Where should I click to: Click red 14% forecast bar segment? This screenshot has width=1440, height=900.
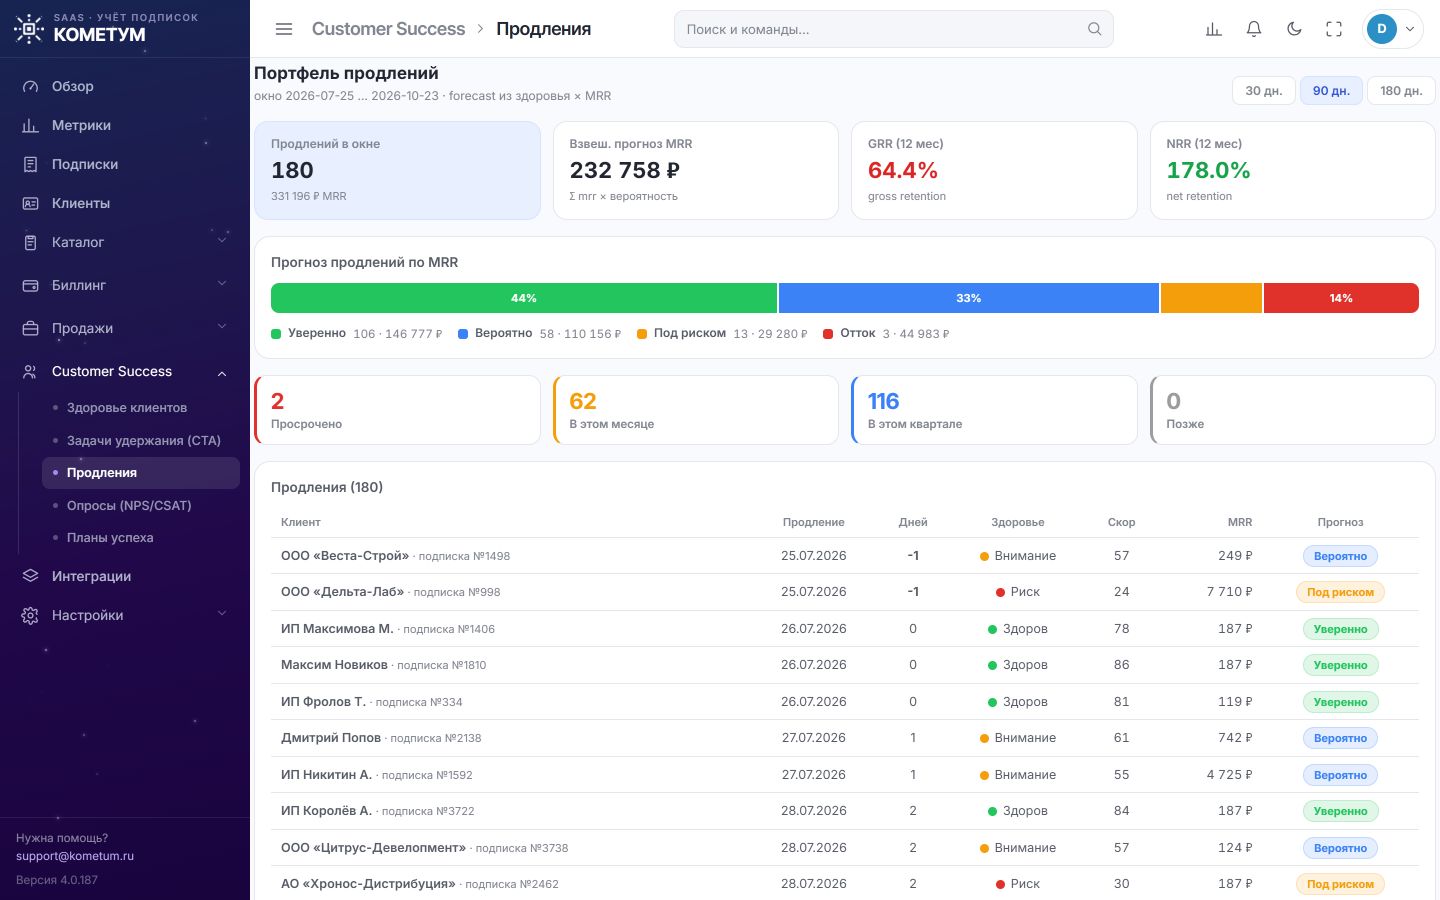coord(1341,298)
